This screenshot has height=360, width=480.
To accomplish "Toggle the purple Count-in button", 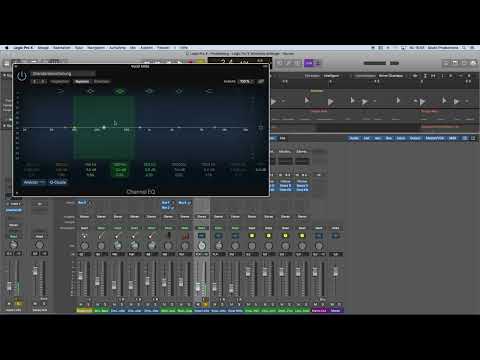I will tap(309, 63).
